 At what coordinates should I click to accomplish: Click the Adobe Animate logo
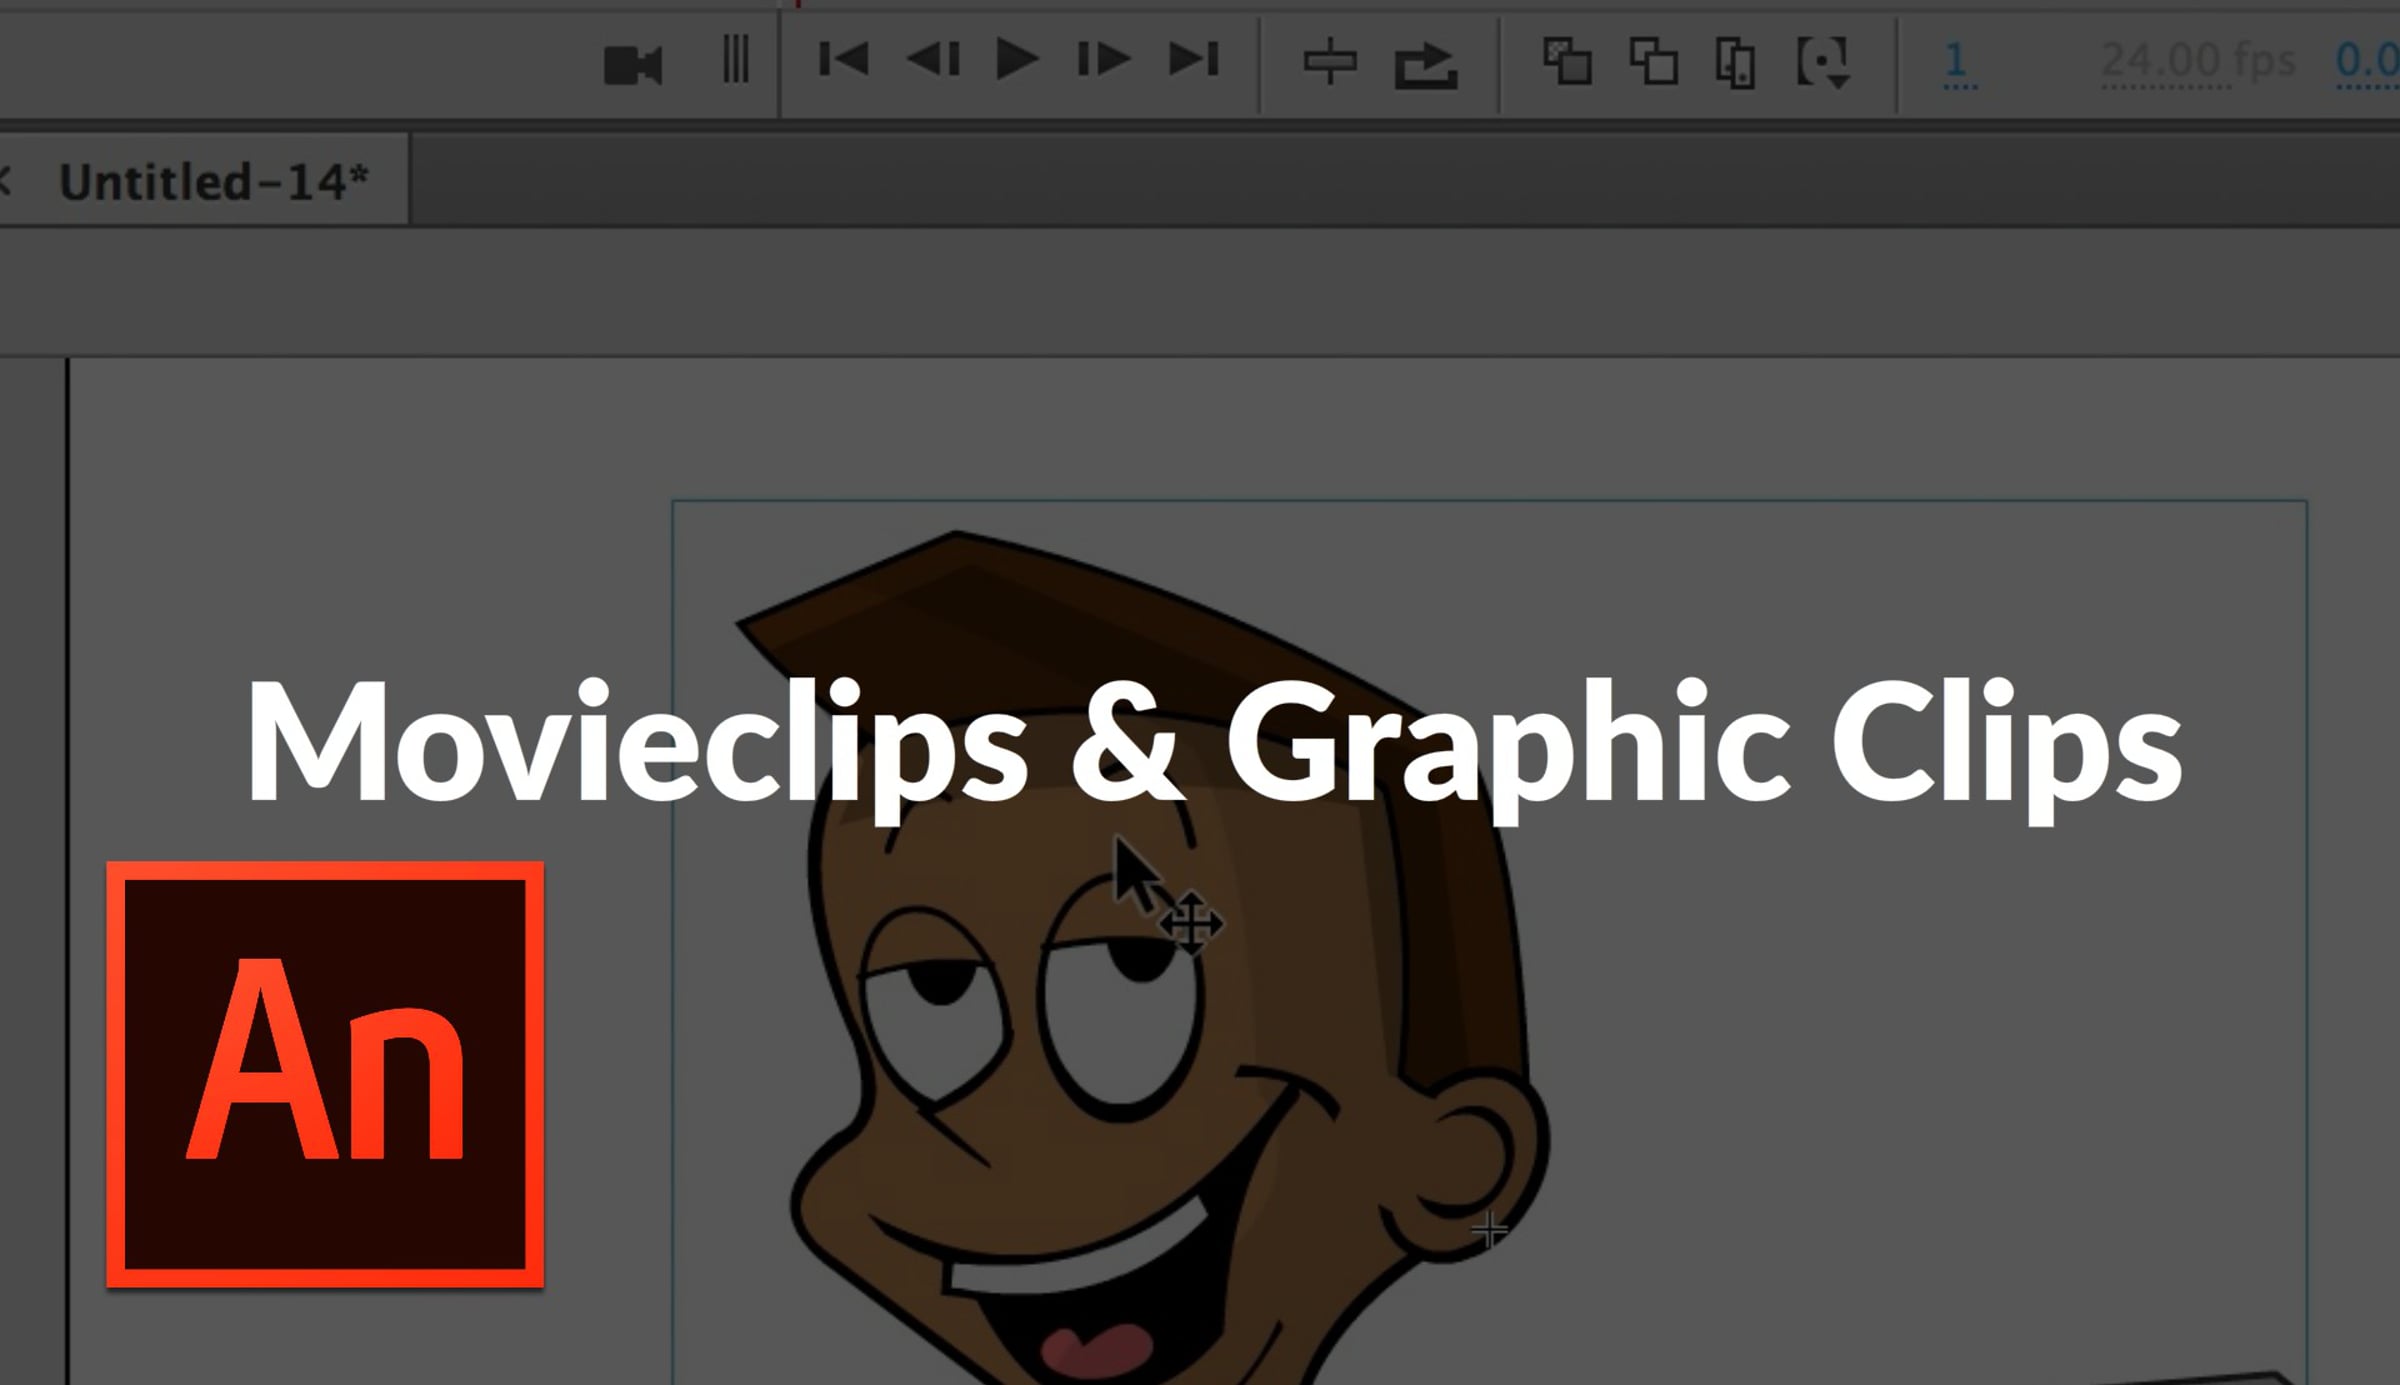325,1074
